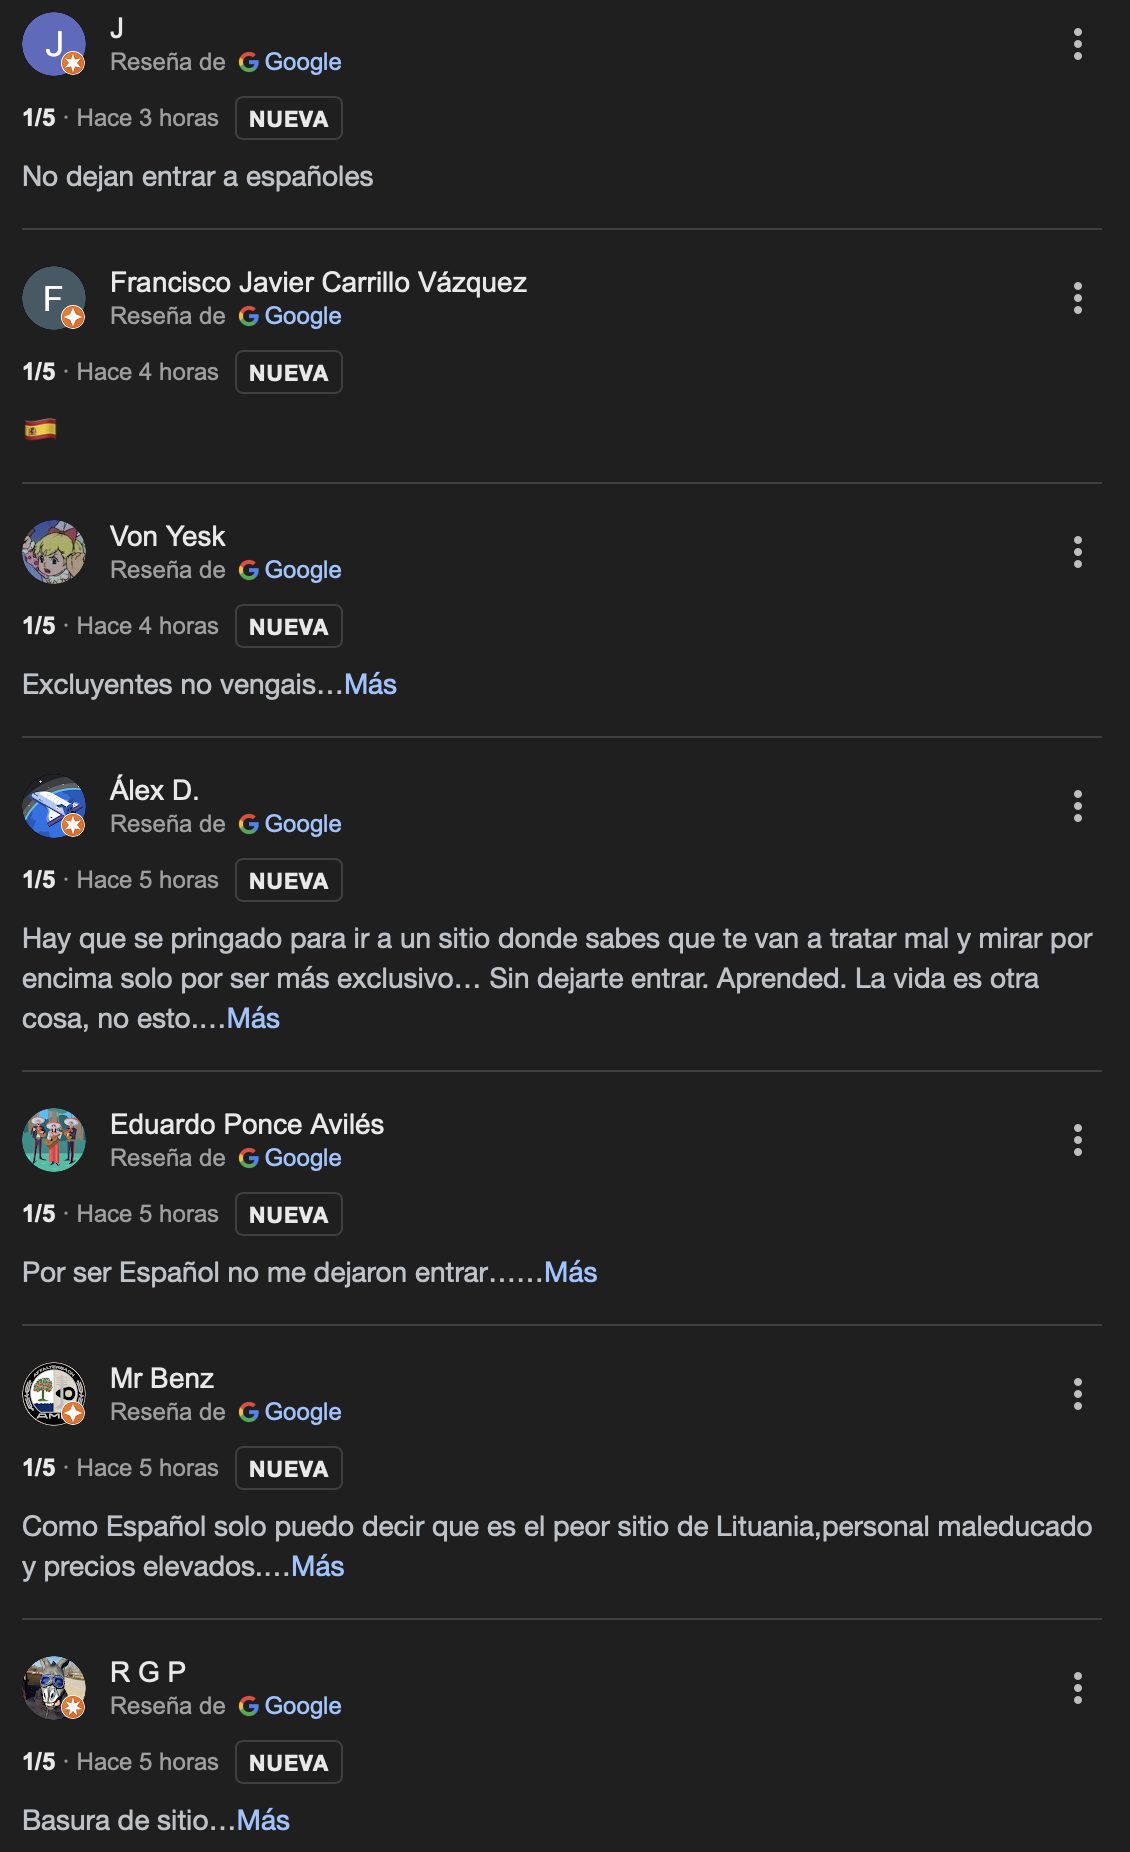Show full Mr Benz review via Más
Viewport: 1130px width, 1852px height.
pos(317,1566)
